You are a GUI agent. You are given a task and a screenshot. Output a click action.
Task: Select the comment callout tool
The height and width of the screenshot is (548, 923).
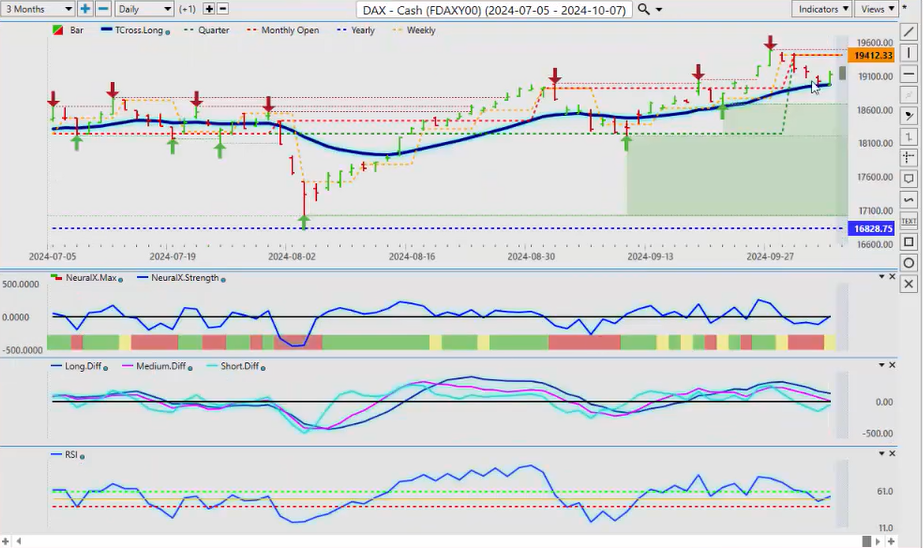point(908,178)
